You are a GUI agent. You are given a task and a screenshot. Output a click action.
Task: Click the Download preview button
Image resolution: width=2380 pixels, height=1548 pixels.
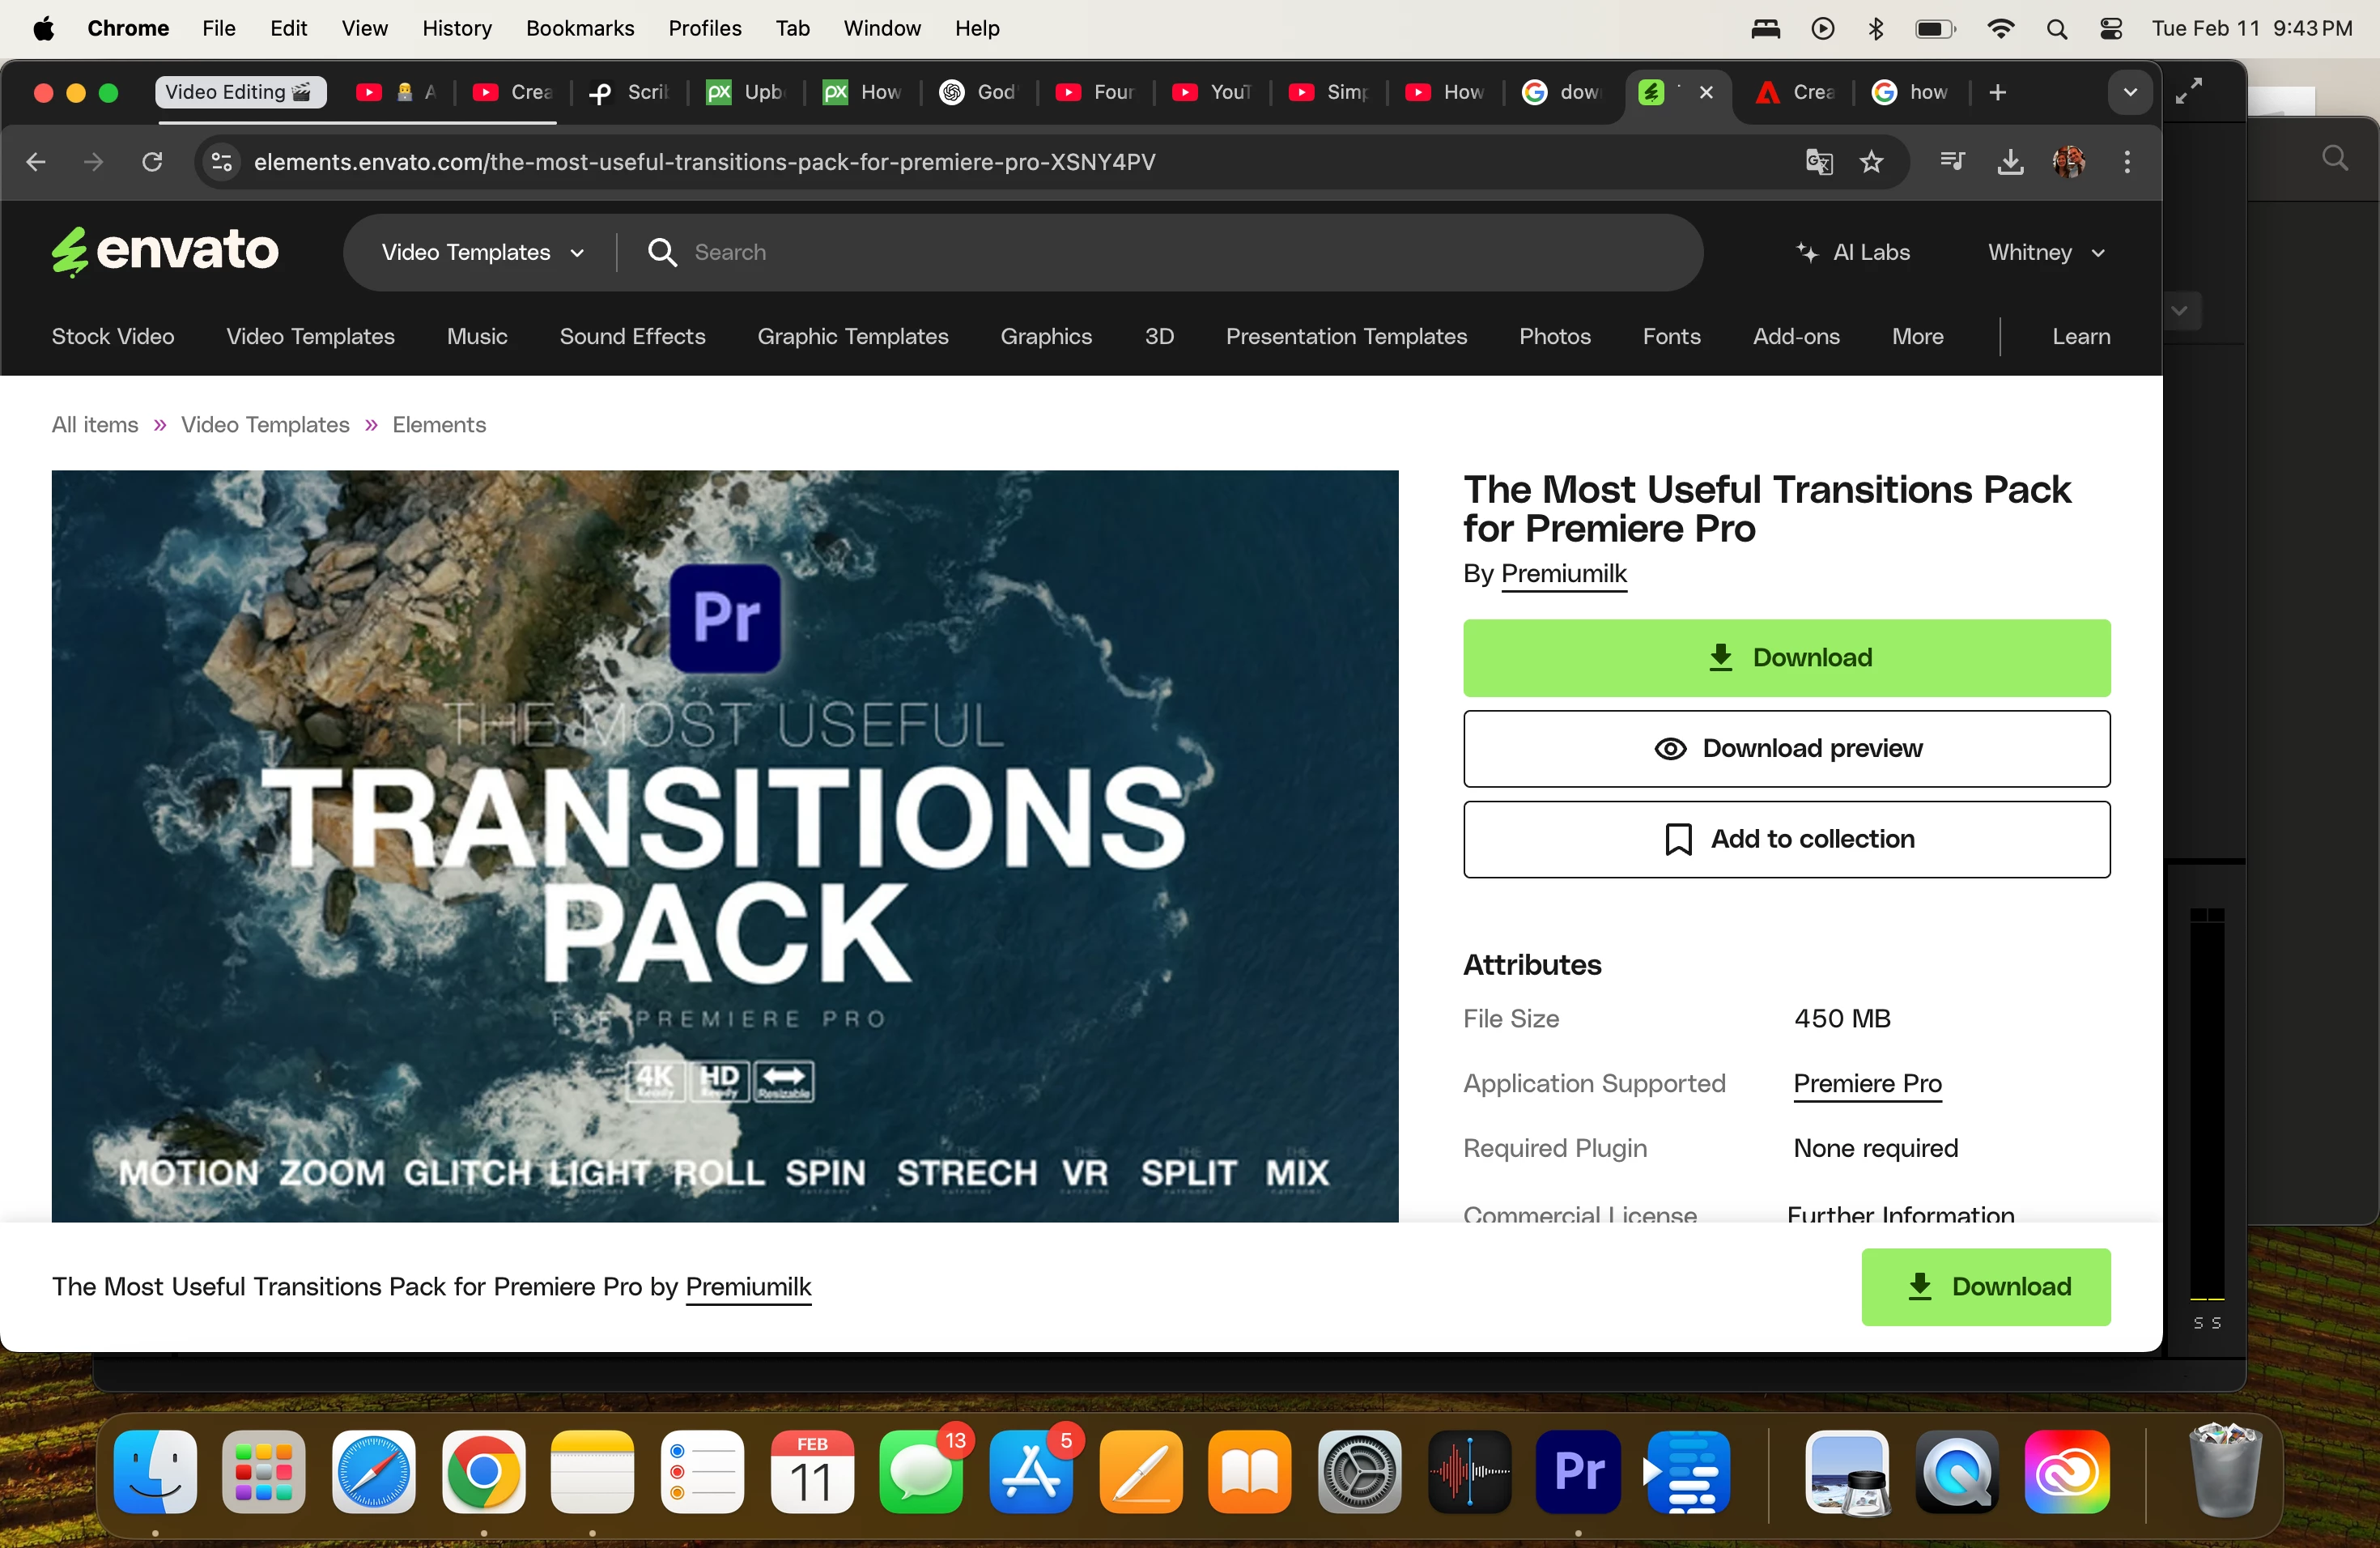click(x=1786, y=749)
